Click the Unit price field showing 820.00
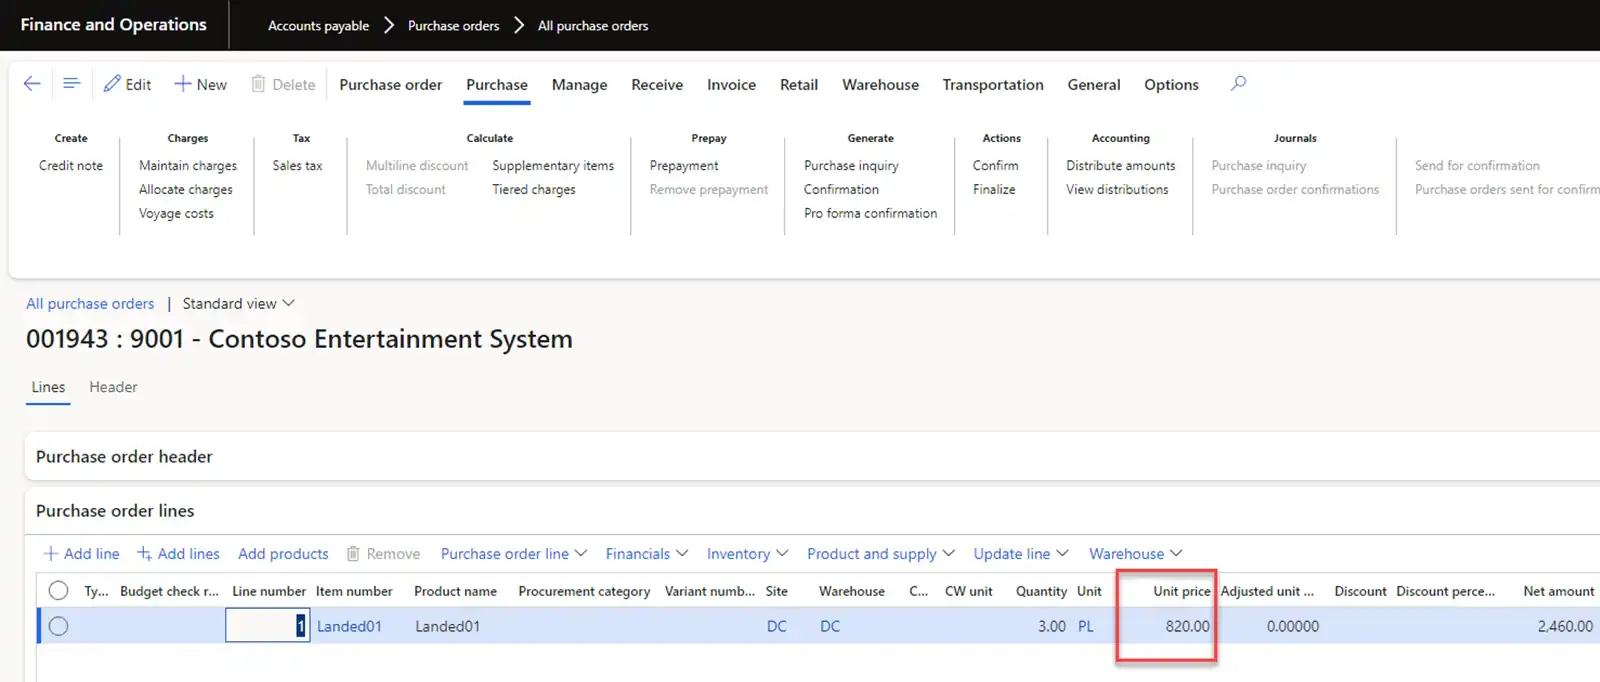1600x682 pixels. tap(1166, 626)
